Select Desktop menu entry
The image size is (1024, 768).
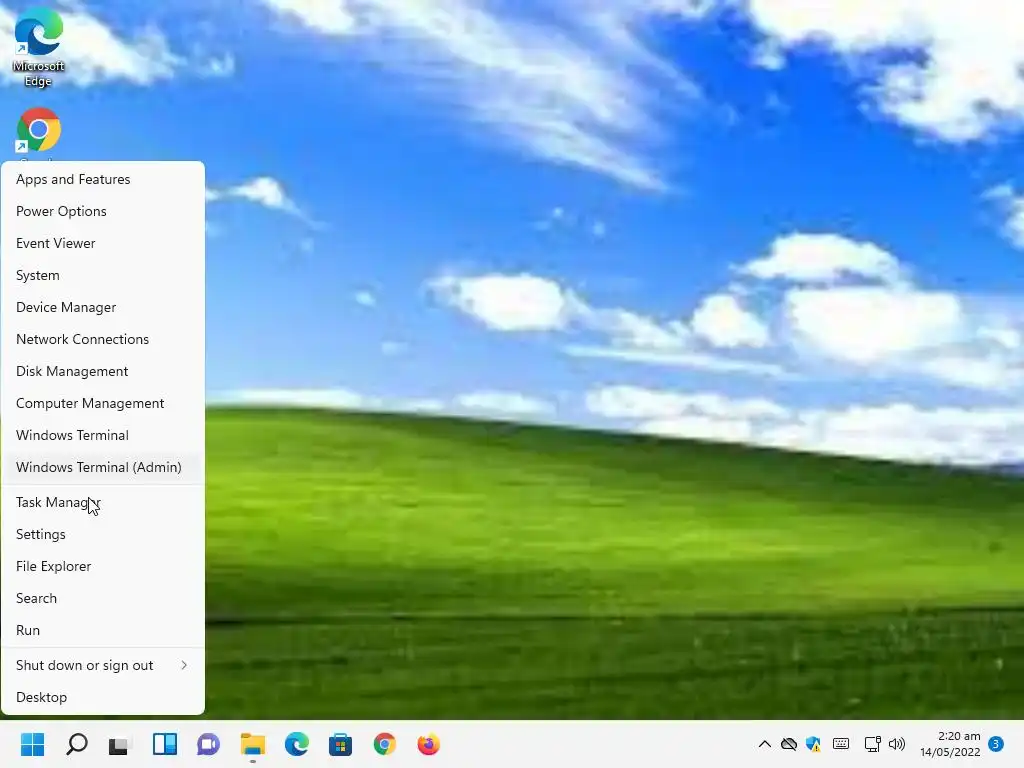(x=103, y=697)
